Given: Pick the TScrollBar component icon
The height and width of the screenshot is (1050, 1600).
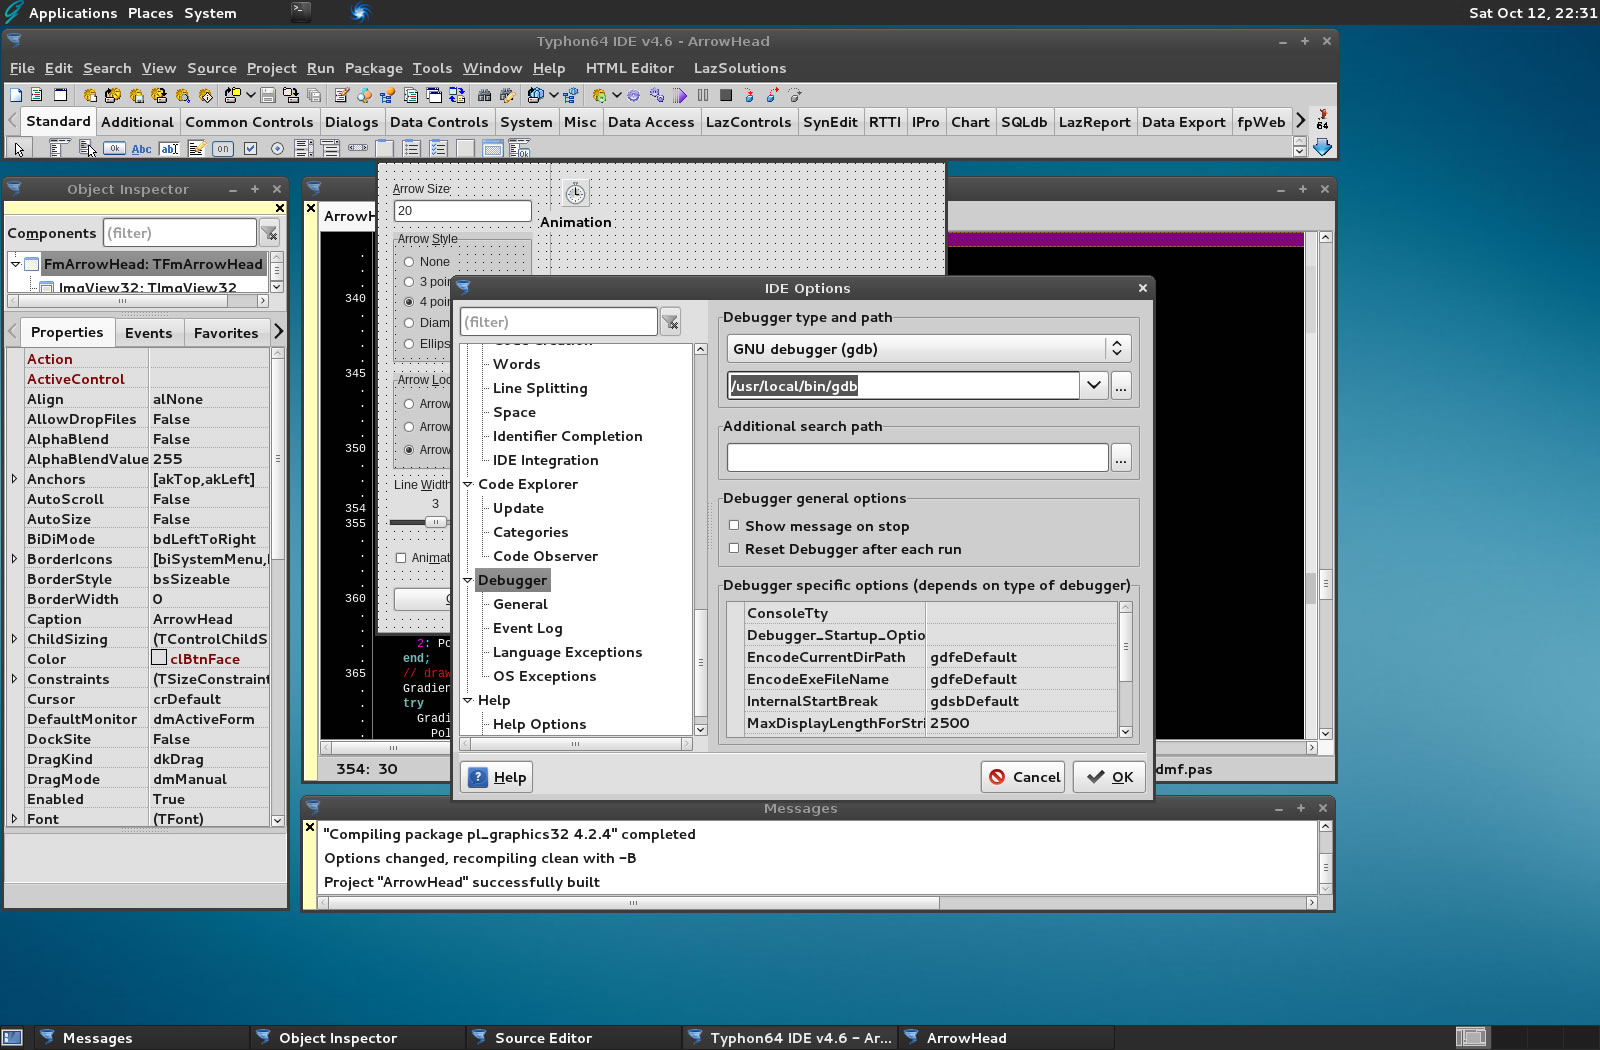Looking at the screenshot, I should tap(358, 148).
